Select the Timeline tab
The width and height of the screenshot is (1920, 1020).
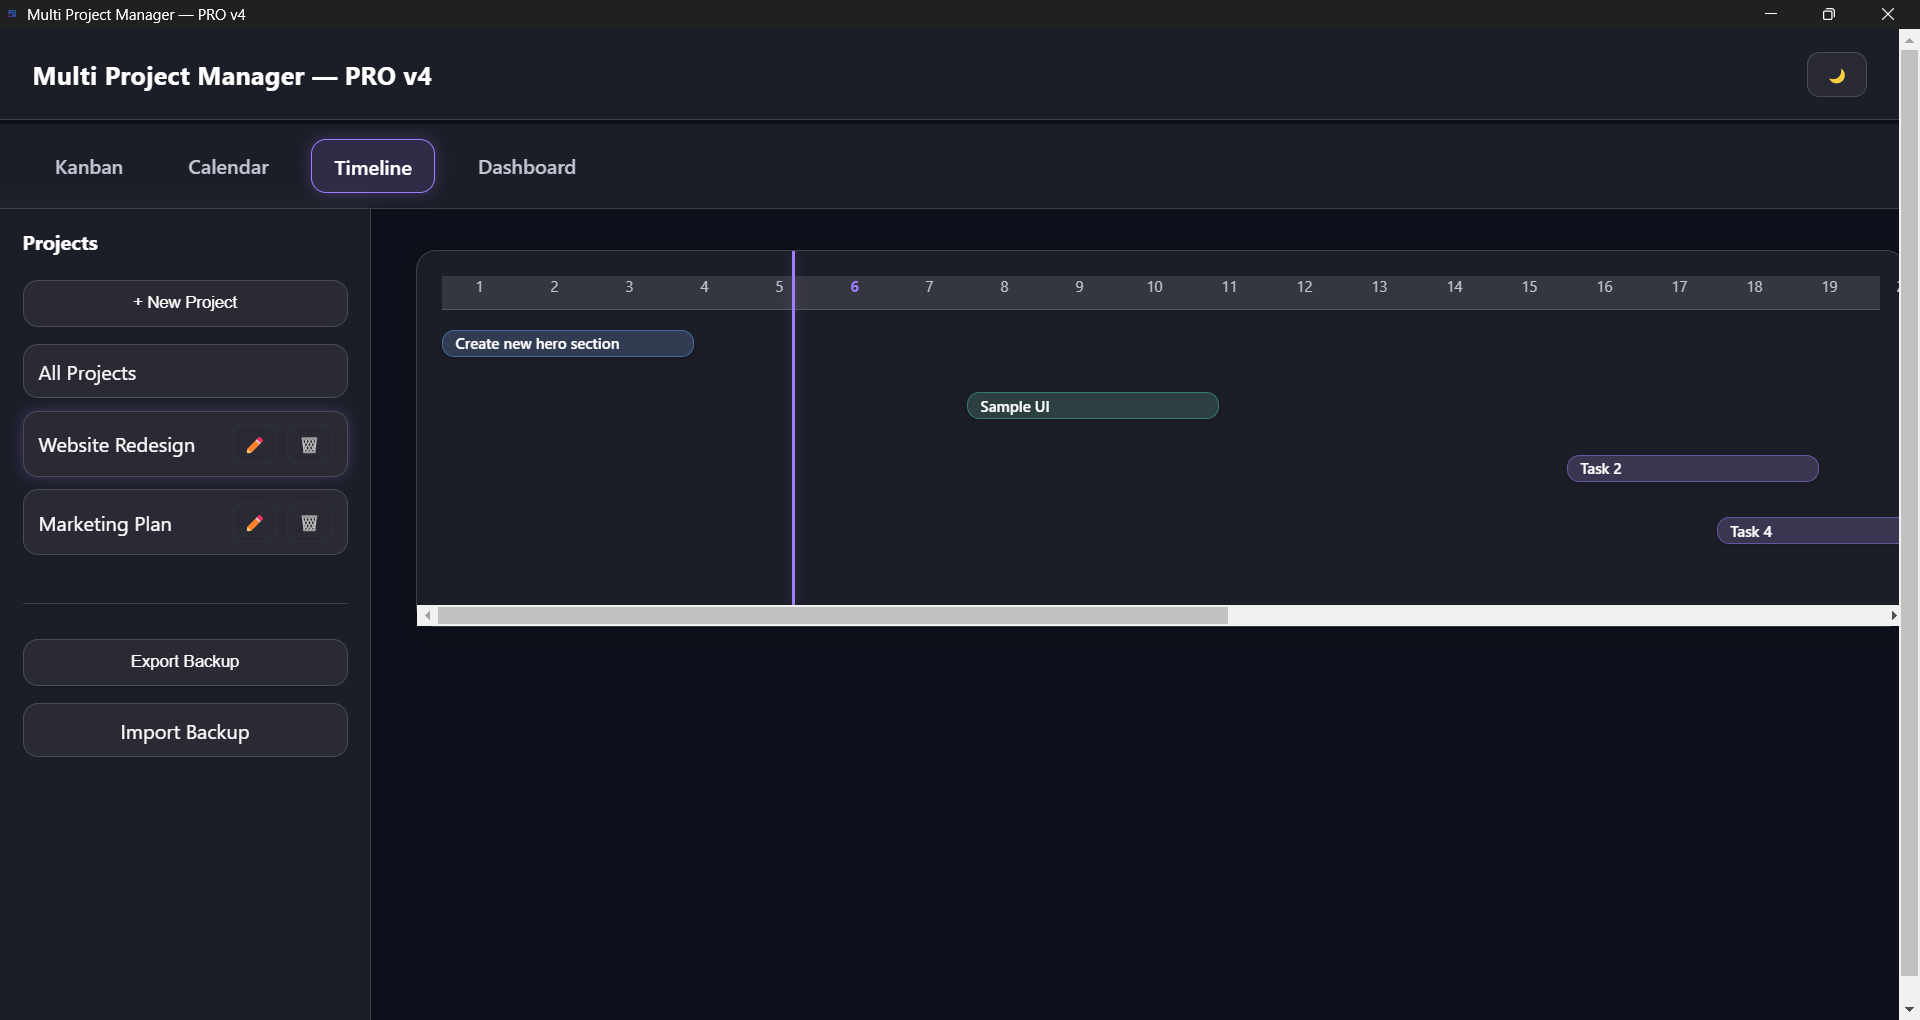[x=373, y=167]
